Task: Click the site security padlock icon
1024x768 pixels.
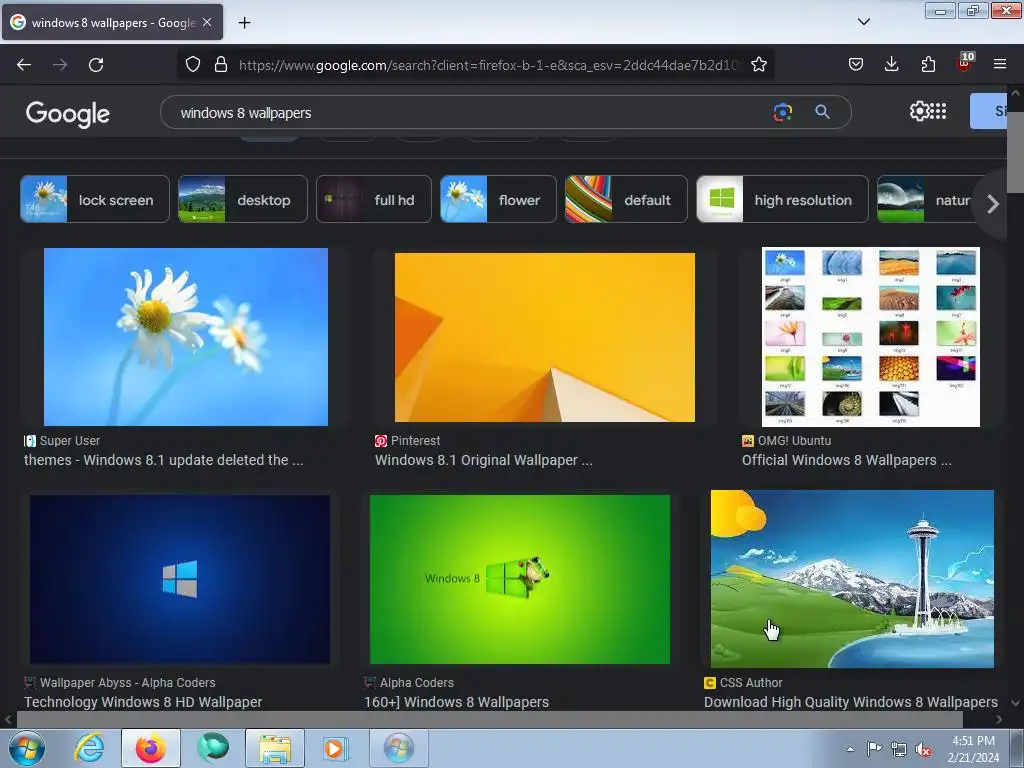Action: click(x=221, y=65)
